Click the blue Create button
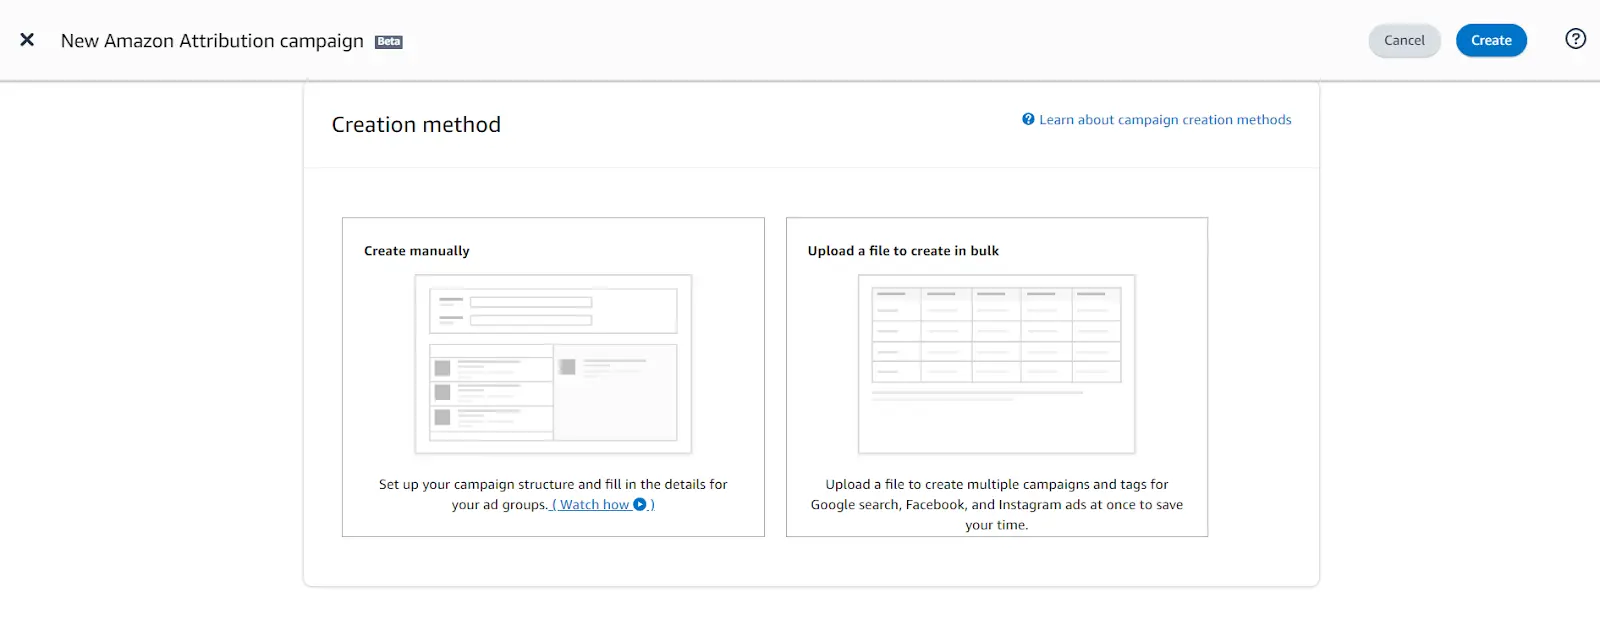The width and height of the screenshot is (1600, 631). pos(1491,40)
